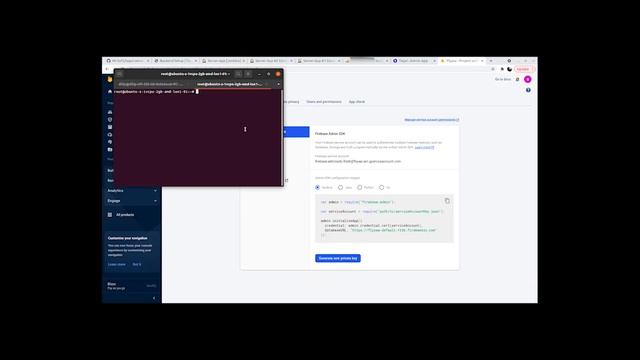Screen dimensions: 640x360
Task: Select the Java configuration snippet radio
Action: [340, 187]
